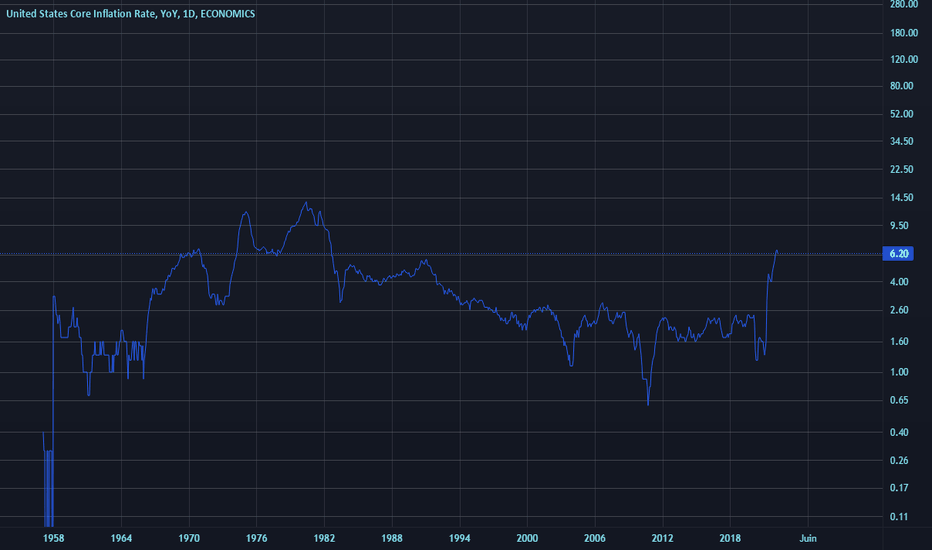Click the 1970 label on time axis

click(189, 538)
